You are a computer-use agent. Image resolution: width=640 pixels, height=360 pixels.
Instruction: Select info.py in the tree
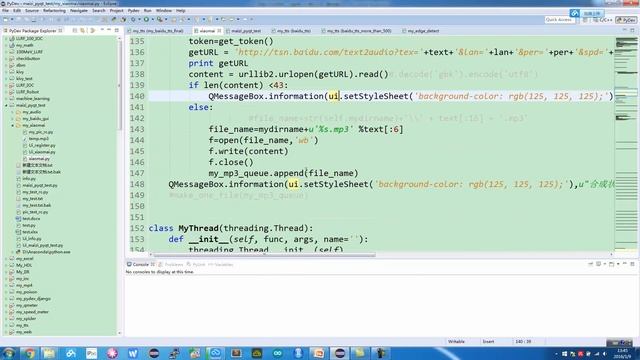[x=29, y=179]
